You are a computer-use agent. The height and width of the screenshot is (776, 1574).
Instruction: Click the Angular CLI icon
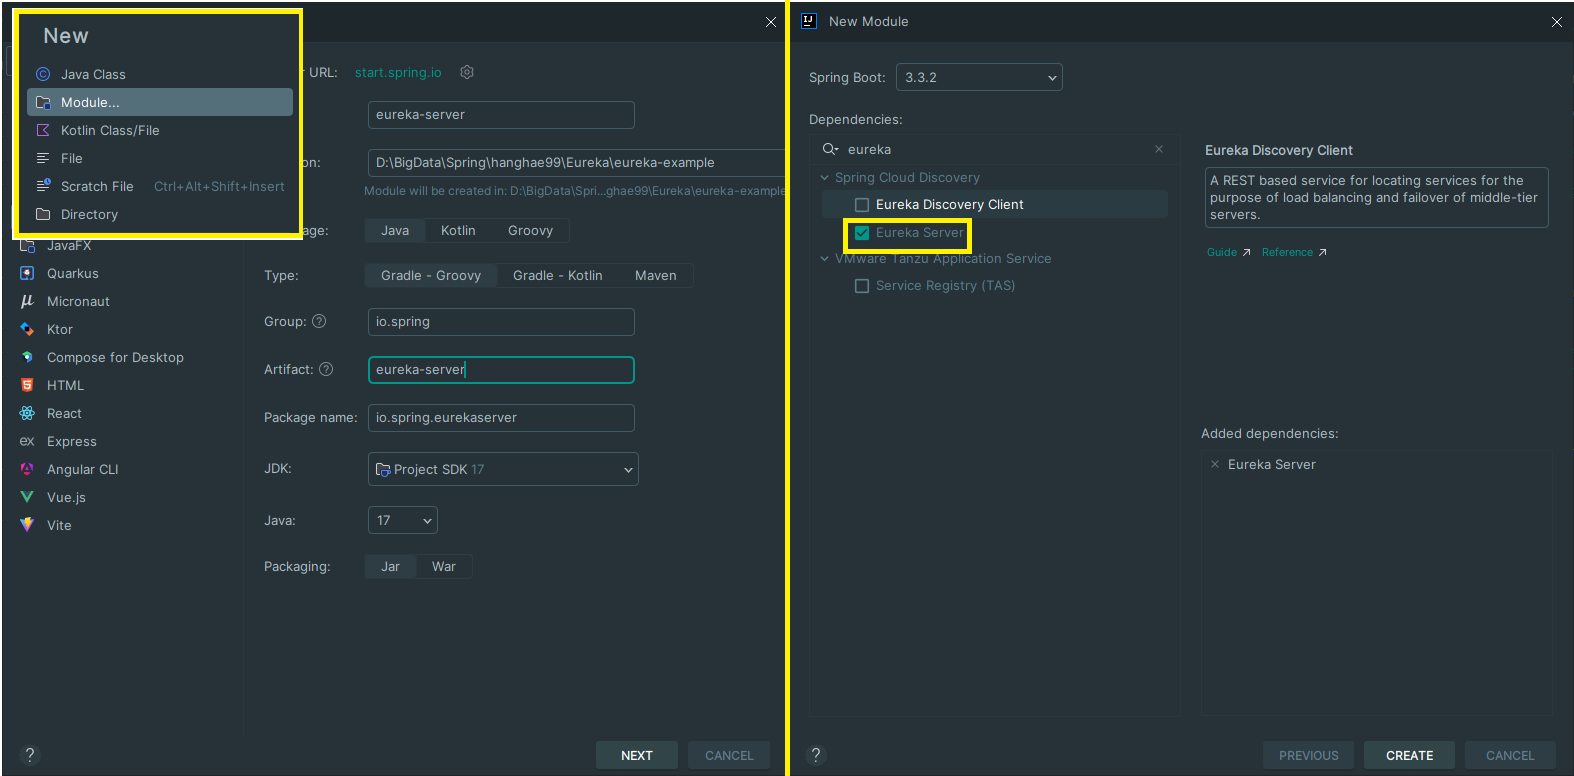(27, 469)
